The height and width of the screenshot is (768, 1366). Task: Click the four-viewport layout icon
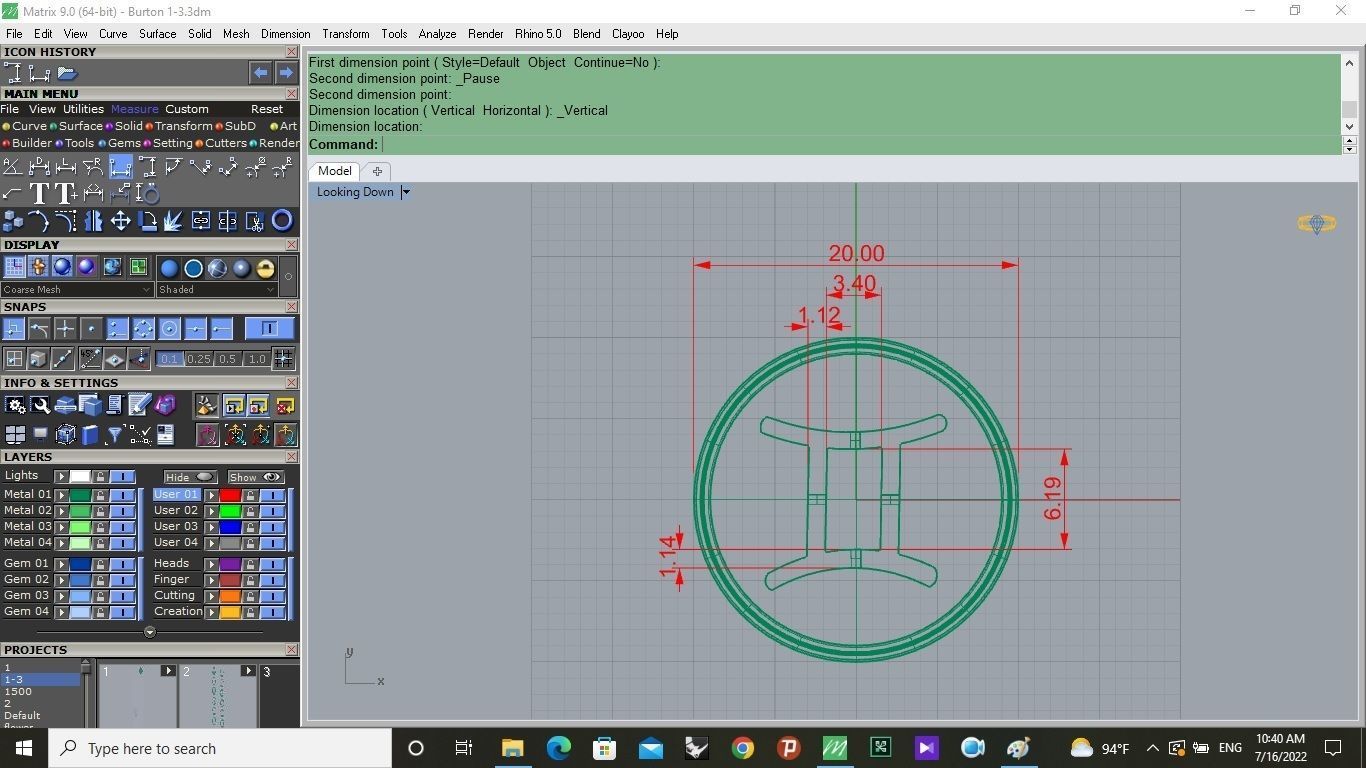[x=15, y=434]
